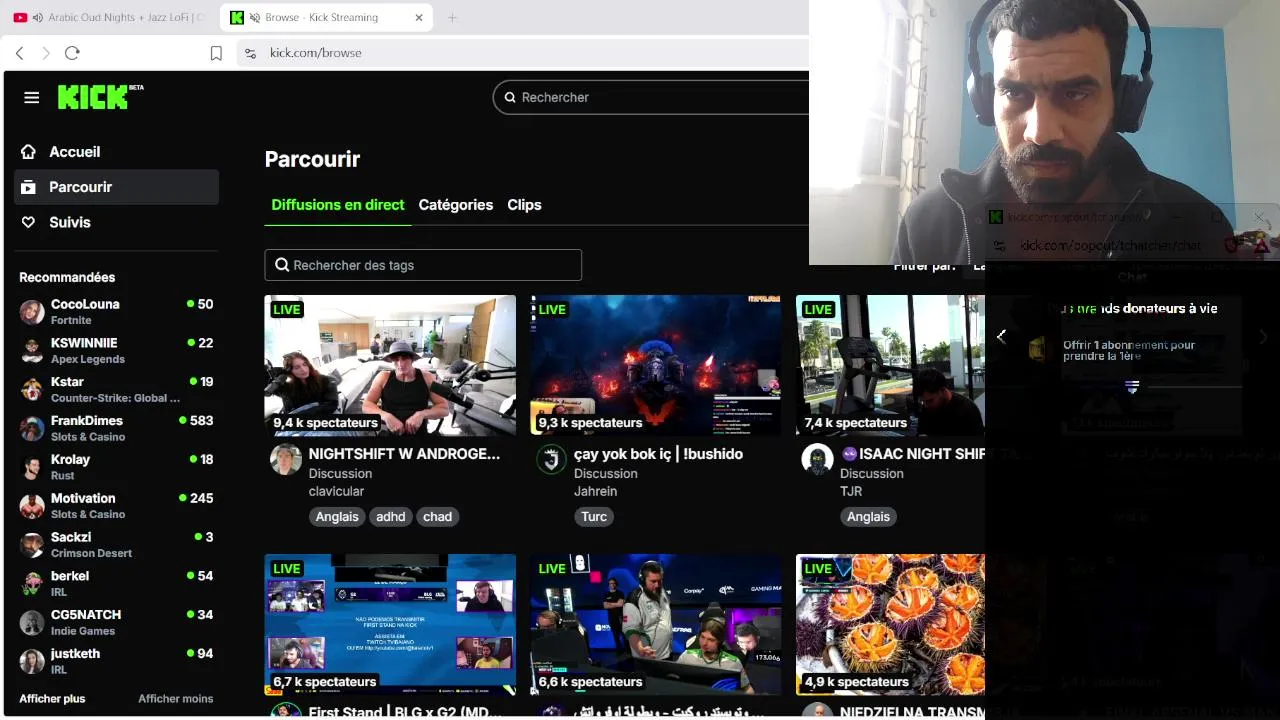Reload the page with refresh icon
The width and height of the screenshot is (1280, 720).
tap(72, 53)
